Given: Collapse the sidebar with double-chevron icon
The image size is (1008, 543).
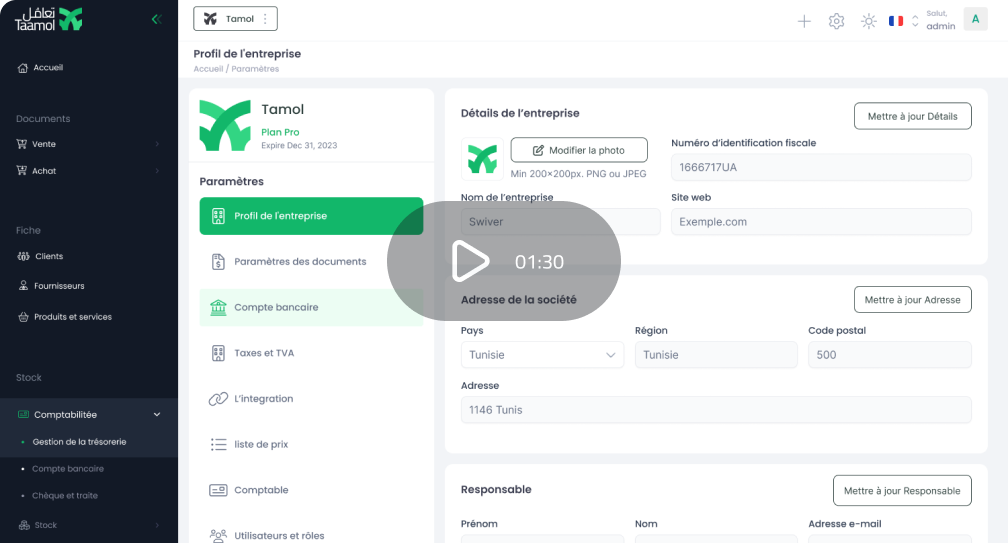Looking at the screenshot, I should (x=156, y=19).
